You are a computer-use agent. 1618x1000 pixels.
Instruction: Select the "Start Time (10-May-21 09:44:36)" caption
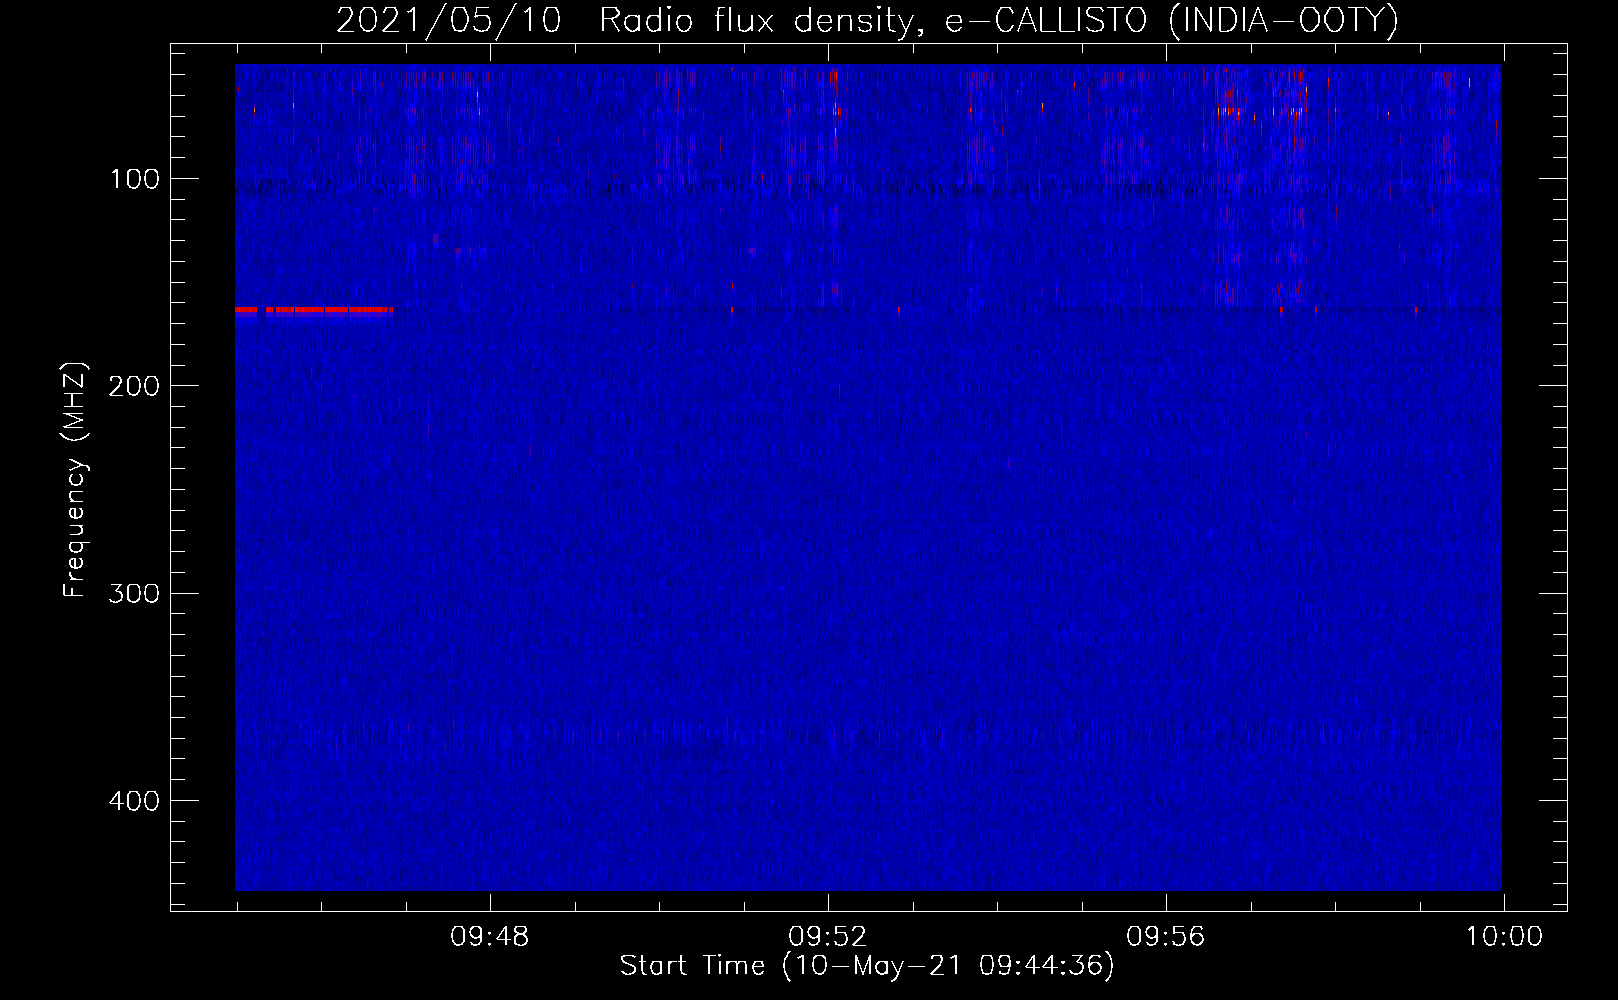[867, 966]
